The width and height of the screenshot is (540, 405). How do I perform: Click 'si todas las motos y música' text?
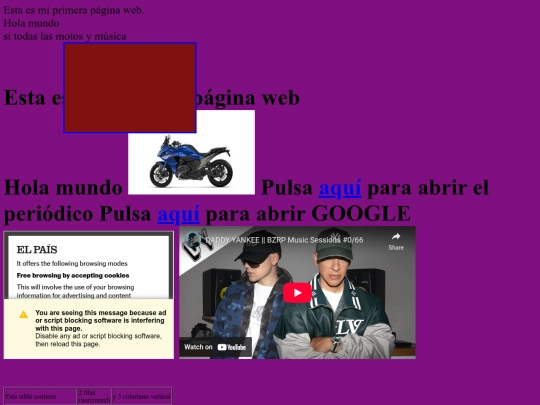(65, 36)
